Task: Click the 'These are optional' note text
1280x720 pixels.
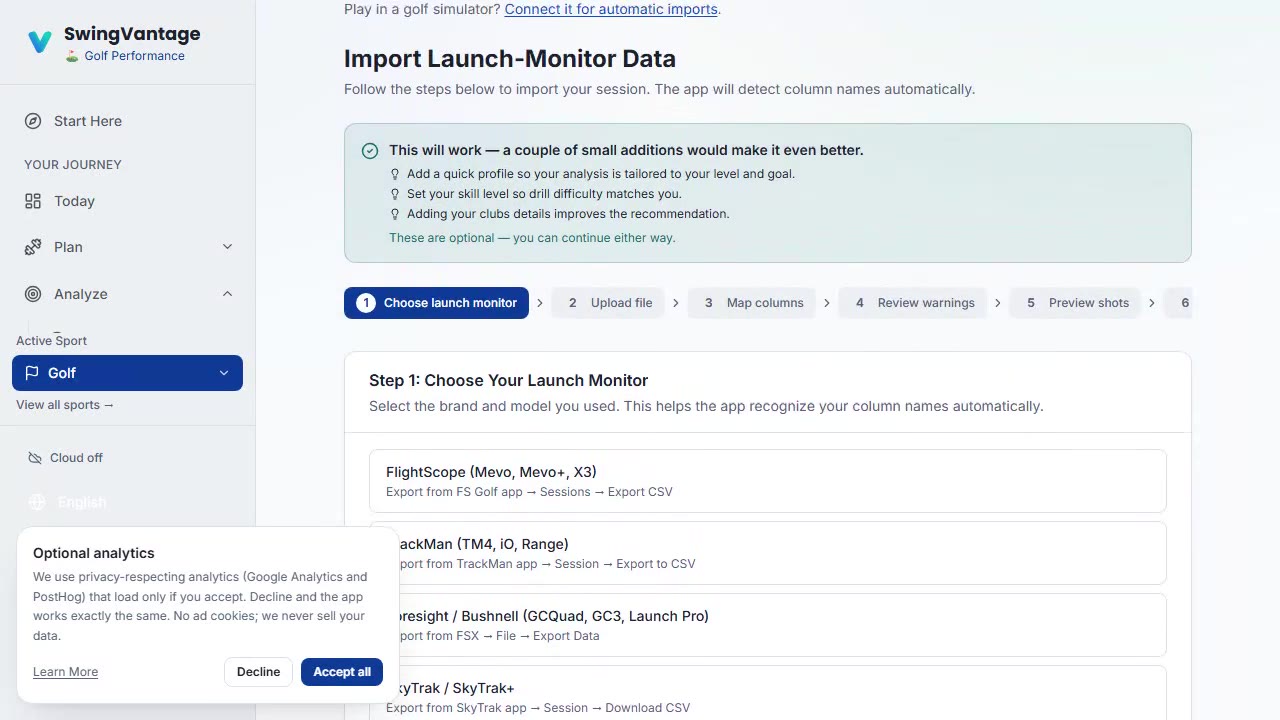Action: [x=532, y=238]
